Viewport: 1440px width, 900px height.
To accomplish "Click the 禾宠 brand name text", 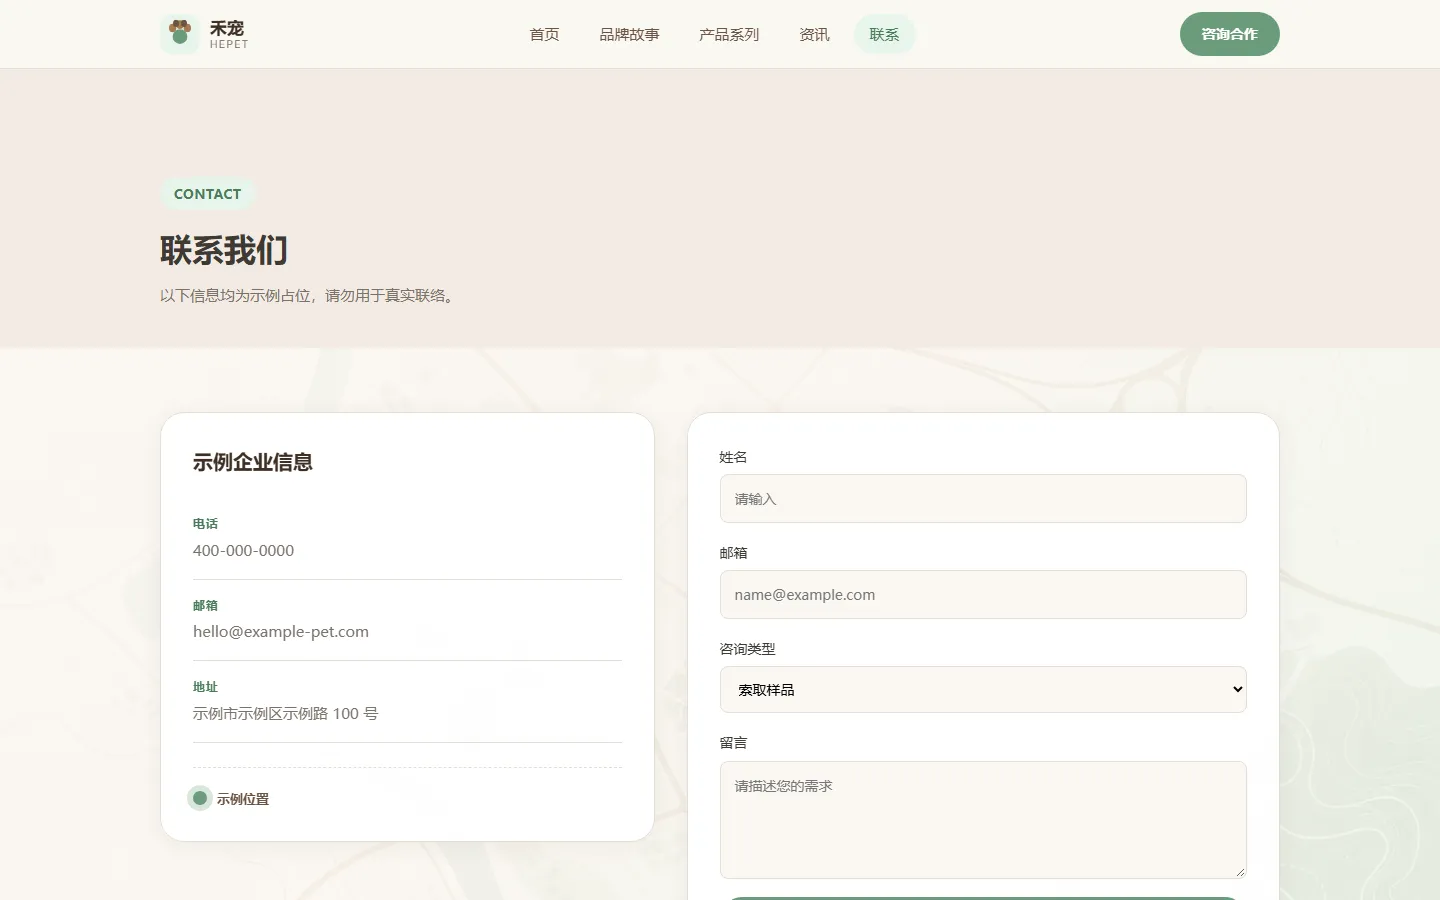I will coord(227,28).
